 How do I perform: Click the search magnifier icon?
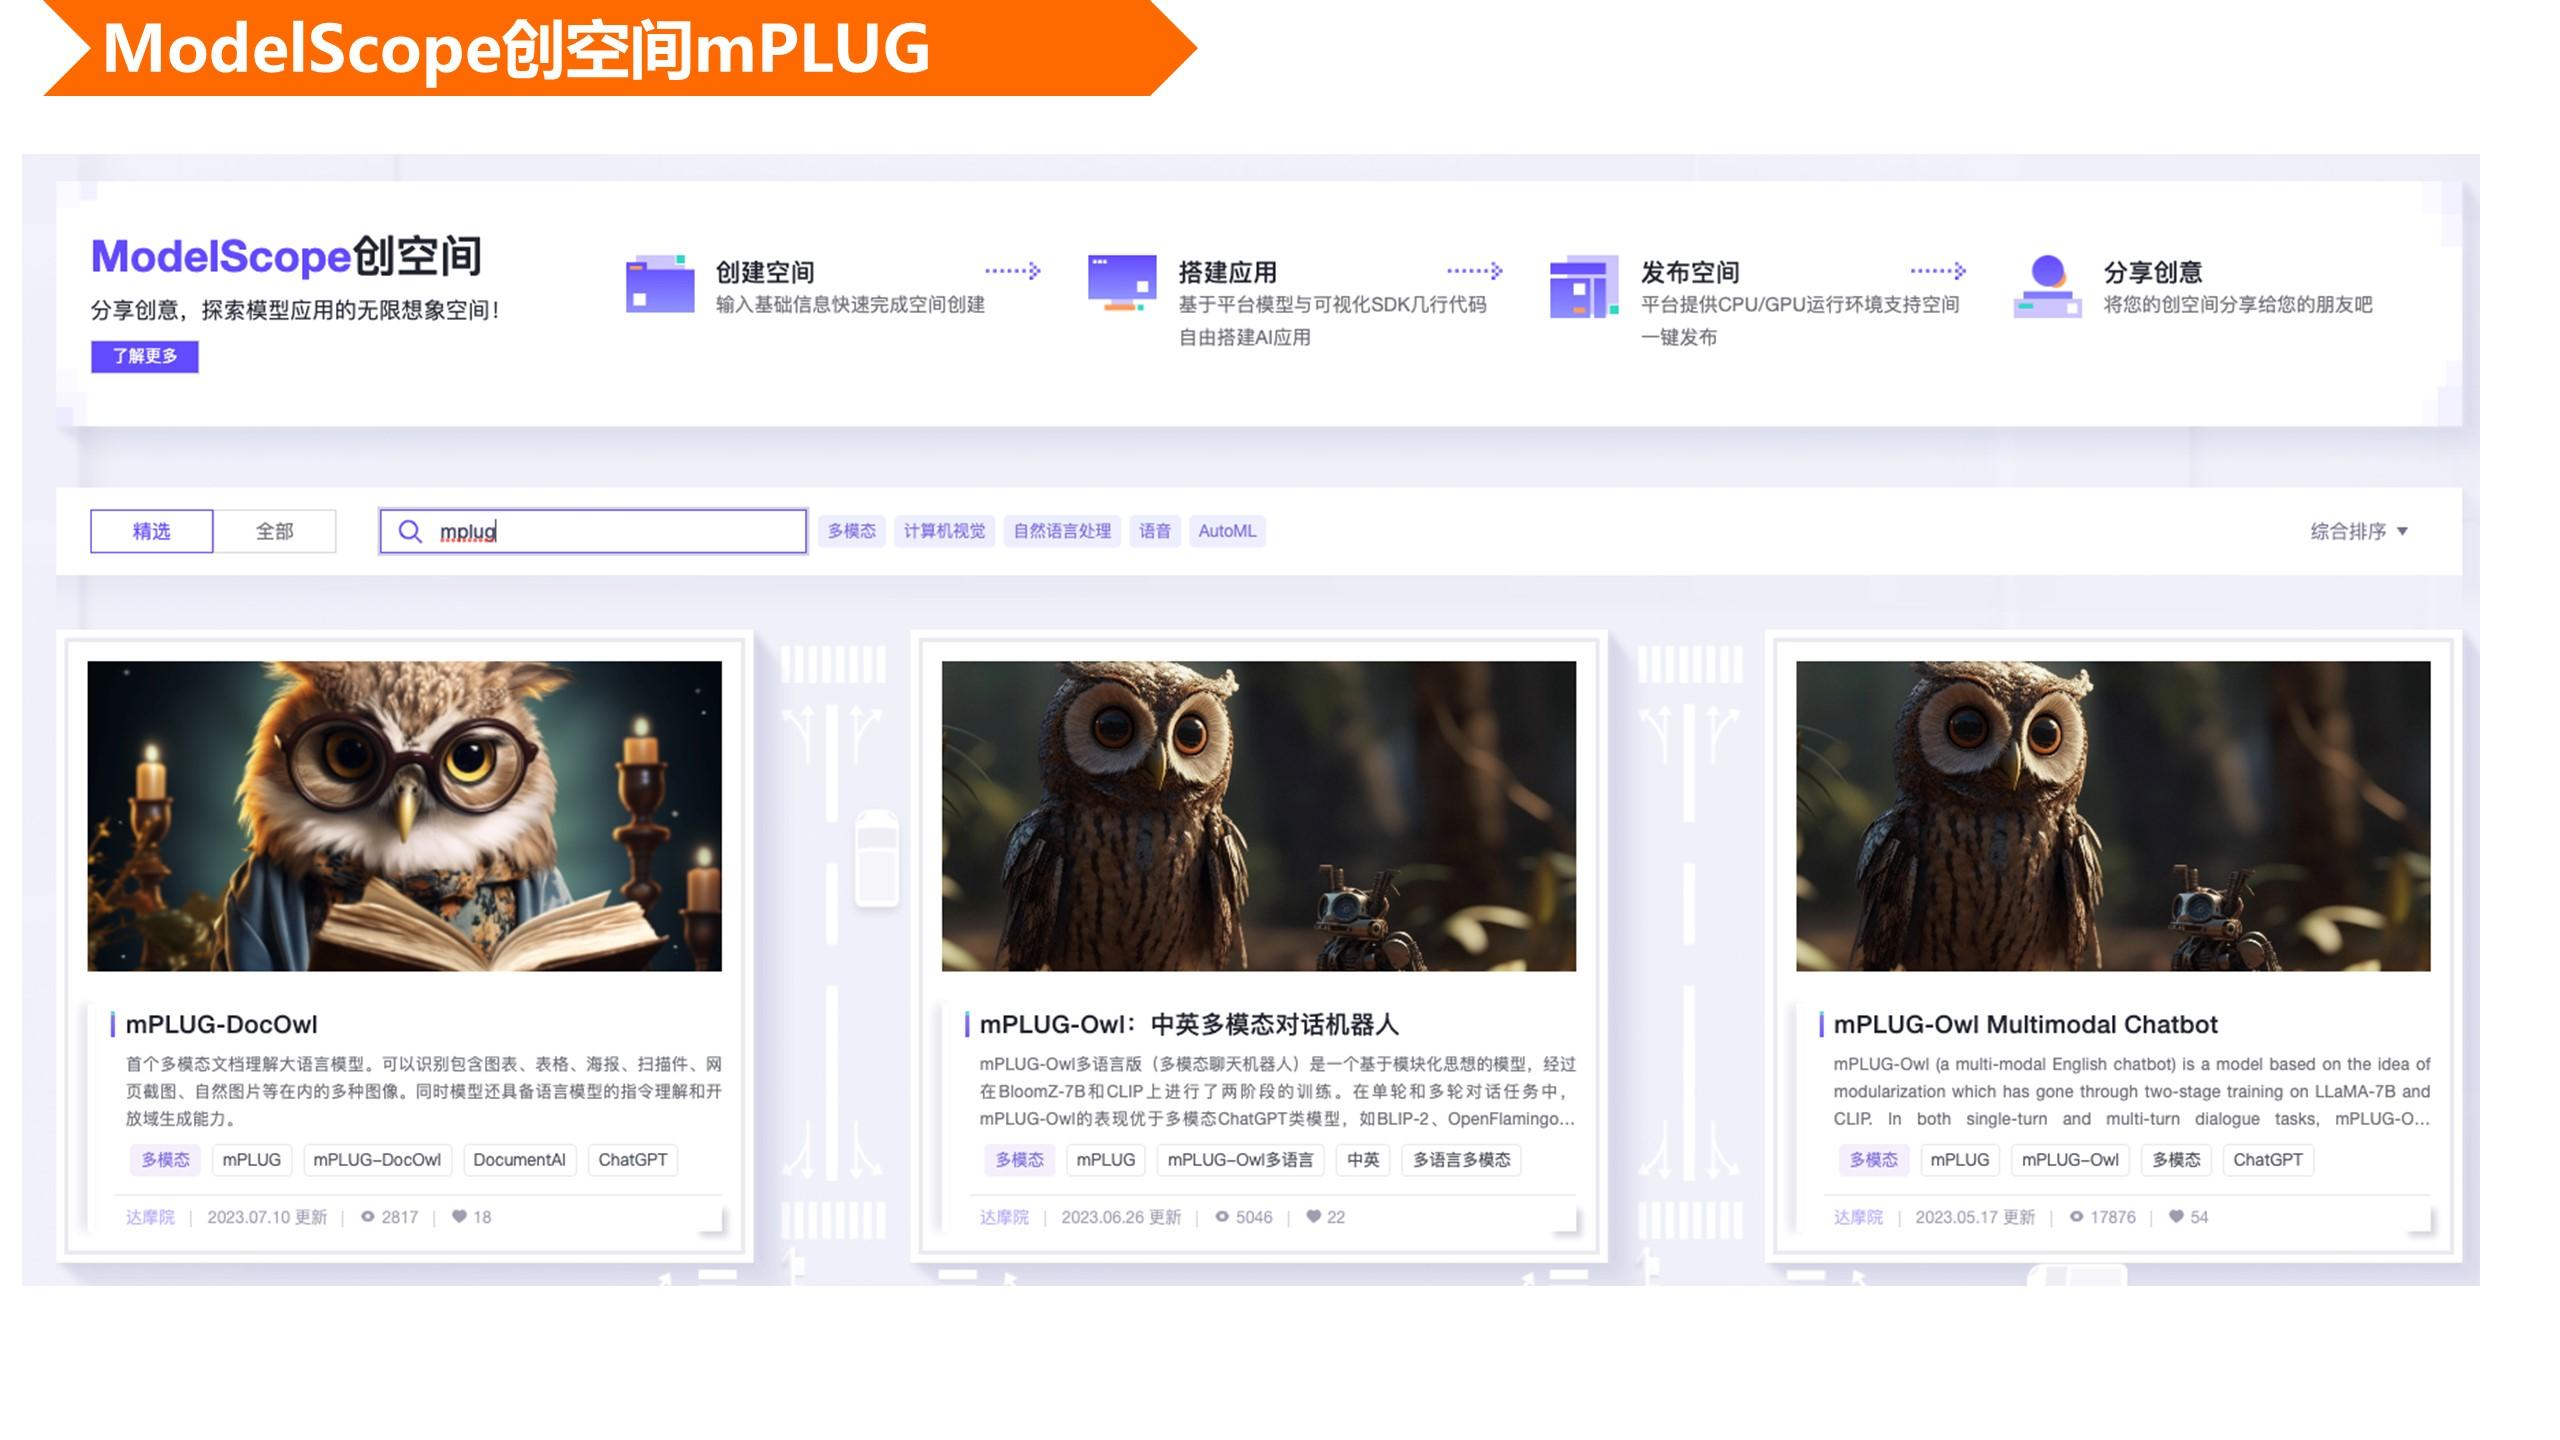coord(411,531)
